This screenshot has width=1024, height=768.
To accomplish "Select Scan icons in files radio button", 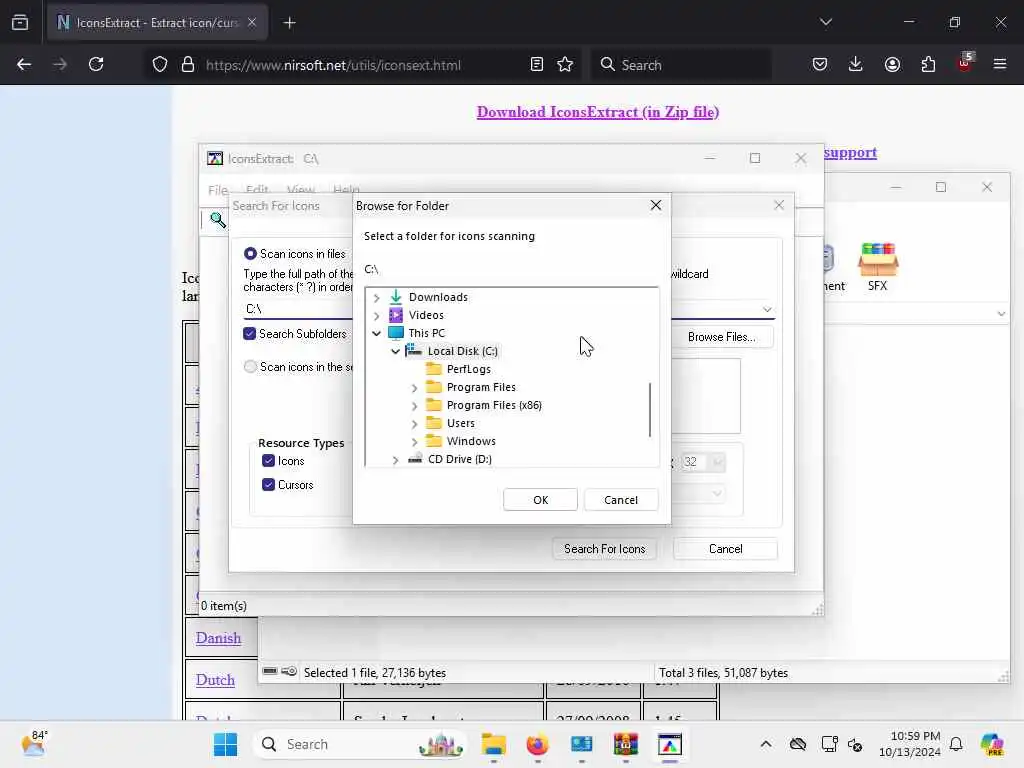I will click(250, 253).
